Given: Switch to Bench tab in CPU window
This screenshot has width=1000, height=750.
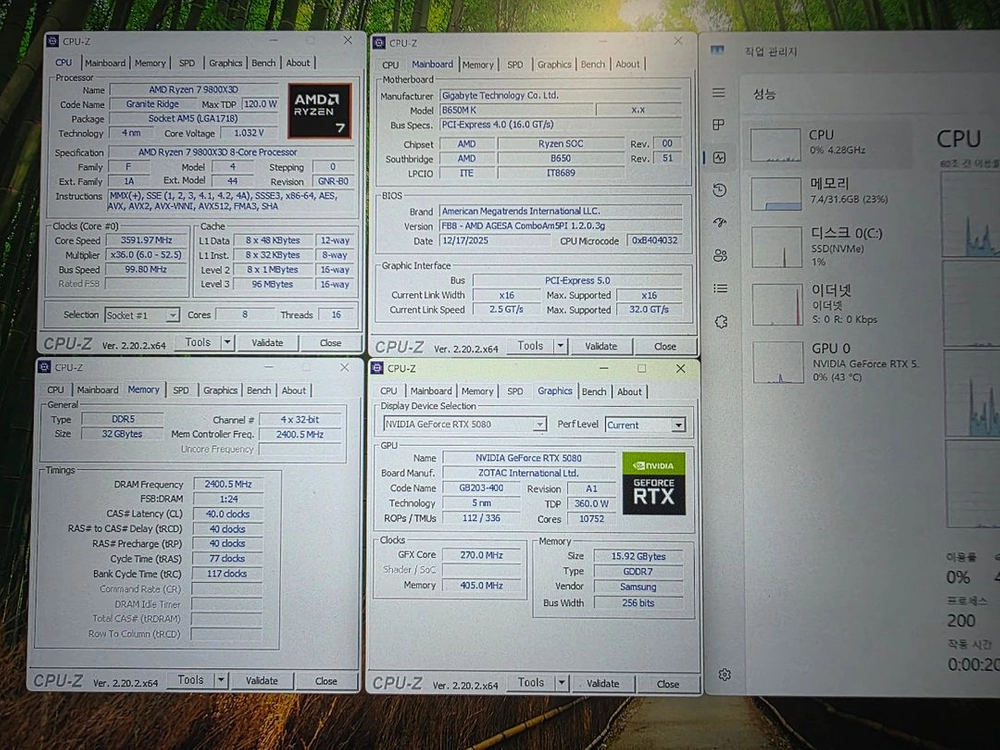Looking at the screenshot, I should (x=263, y=62).
